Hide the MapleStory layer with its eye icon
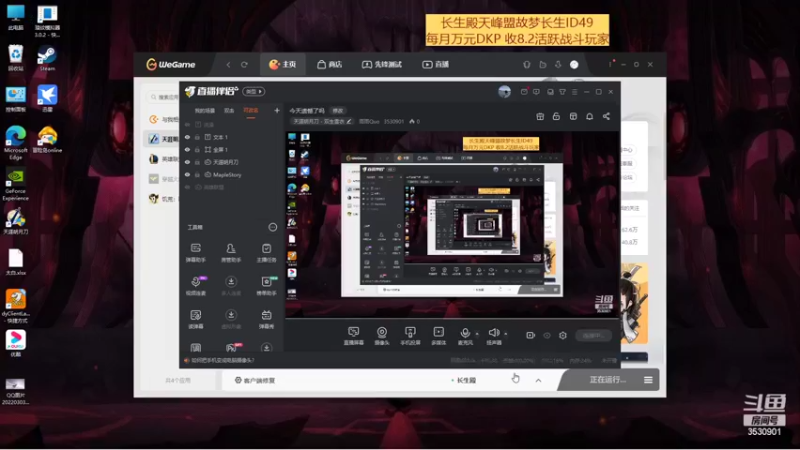Screen dimensions: 800x450 [187, 174]
